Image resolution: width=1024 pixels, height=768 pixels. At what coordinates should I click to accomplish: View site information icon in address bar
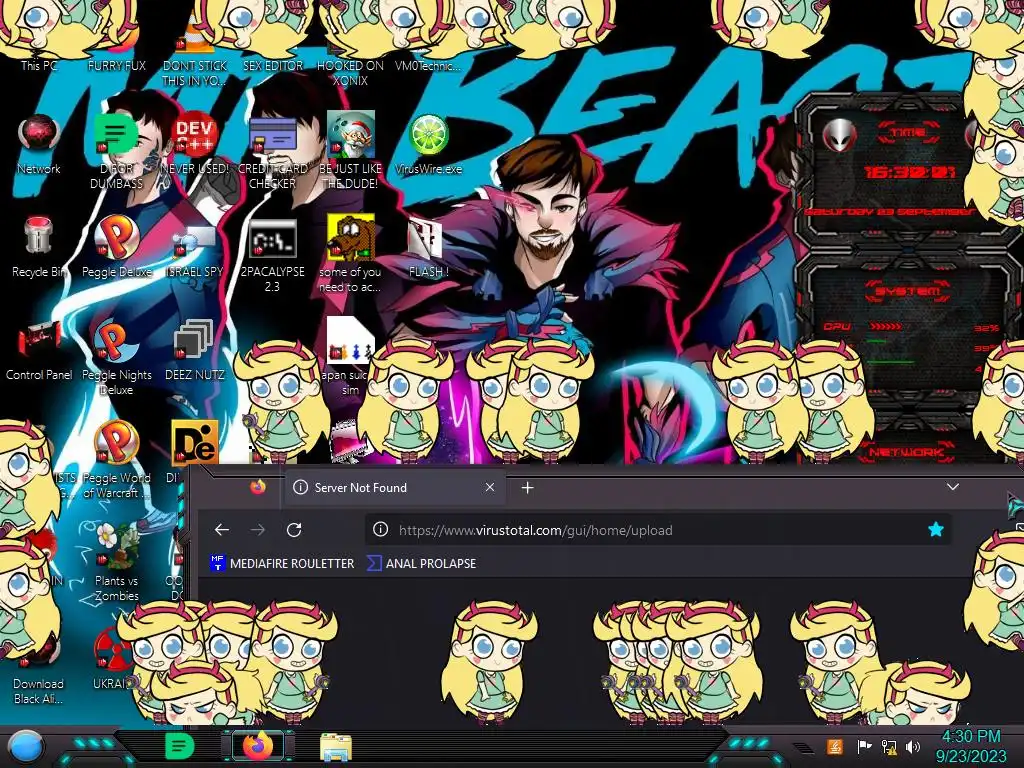point(380,530)
